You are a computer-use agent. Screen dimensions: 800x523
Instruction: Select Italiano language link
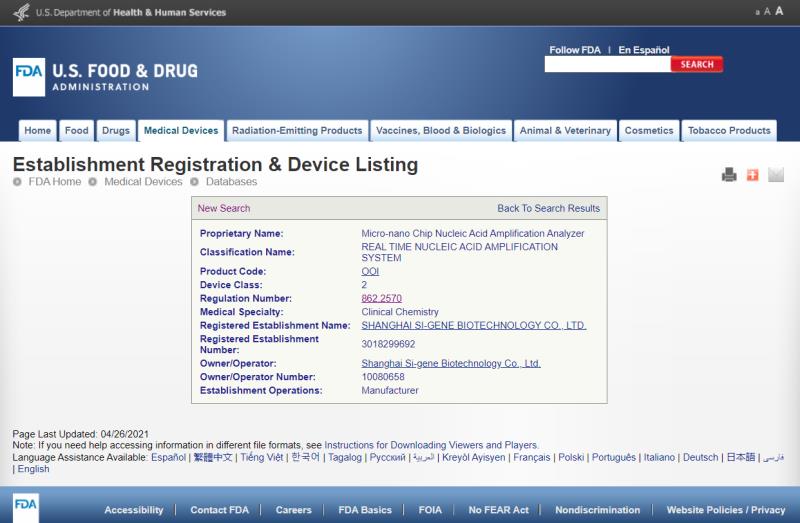659,457
